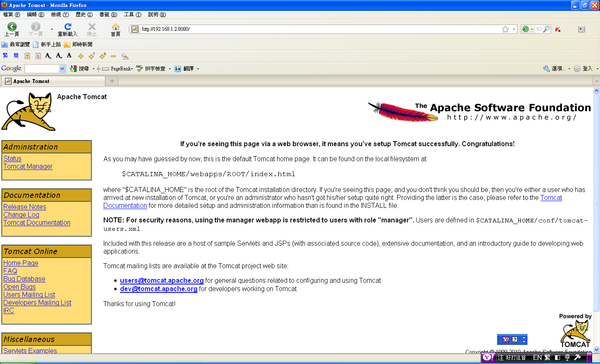The height and width of the screenshot is (364, 600).
Task: Click the third plain 'A' toolbar icon
Action: coord(69,55)
